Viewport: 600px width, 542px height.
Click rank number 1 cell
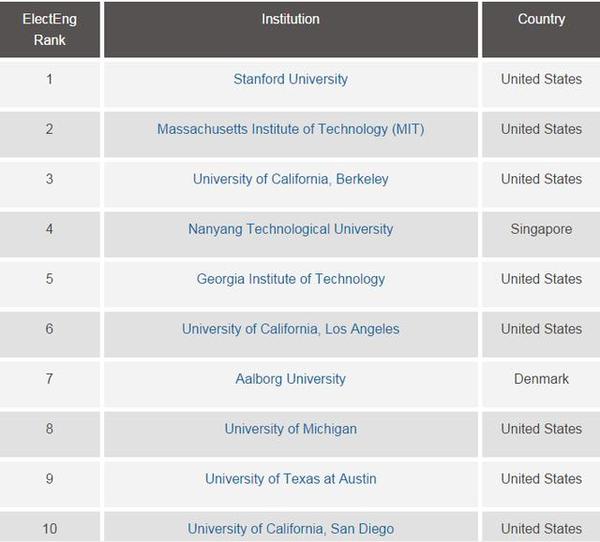(50, 84)
